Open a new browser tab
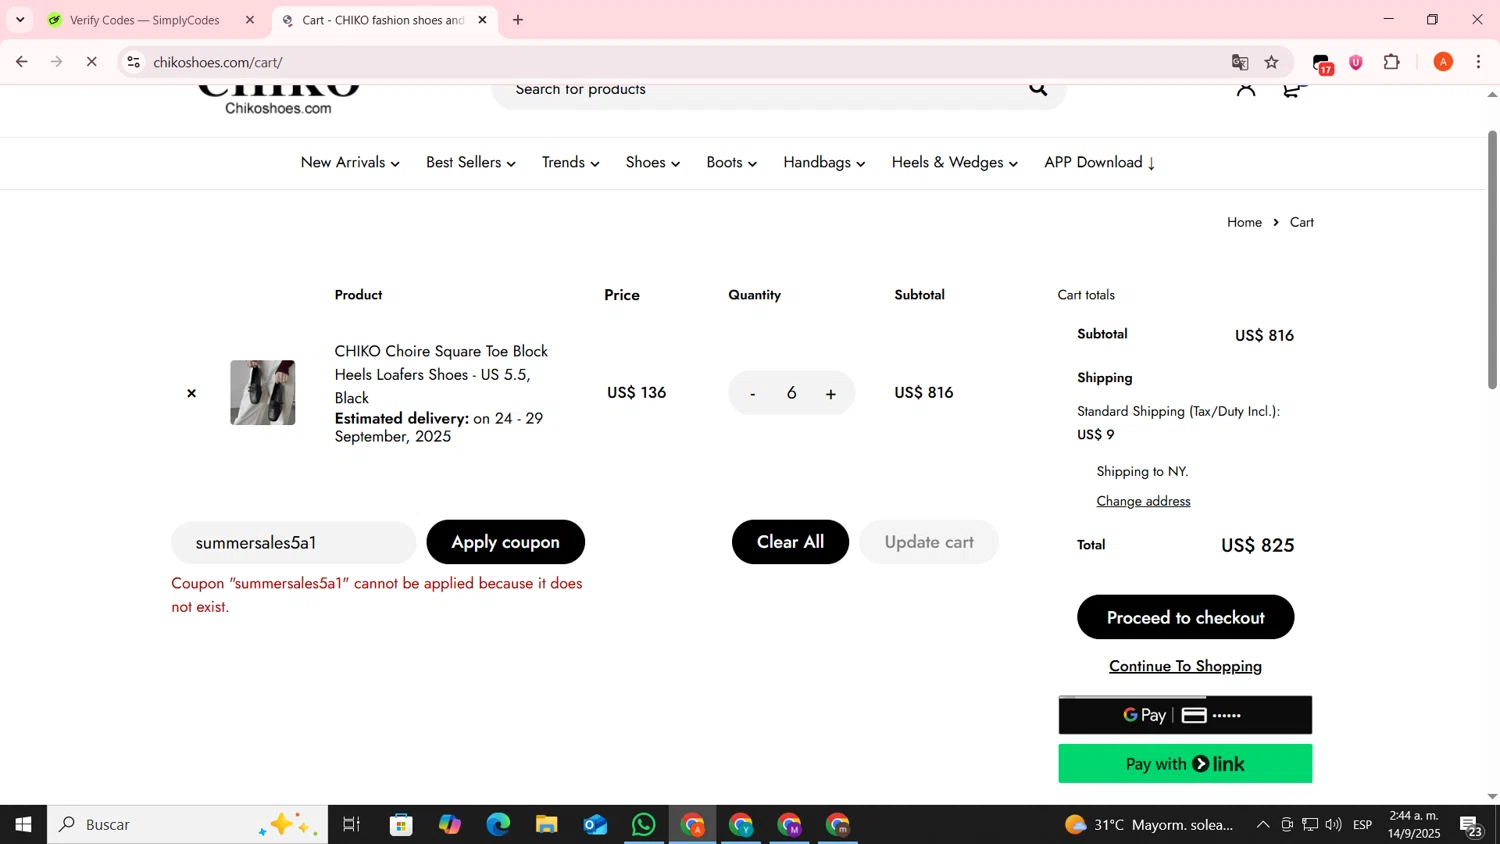This screenshot has height=844, width=1500. (x=518, y=20)
